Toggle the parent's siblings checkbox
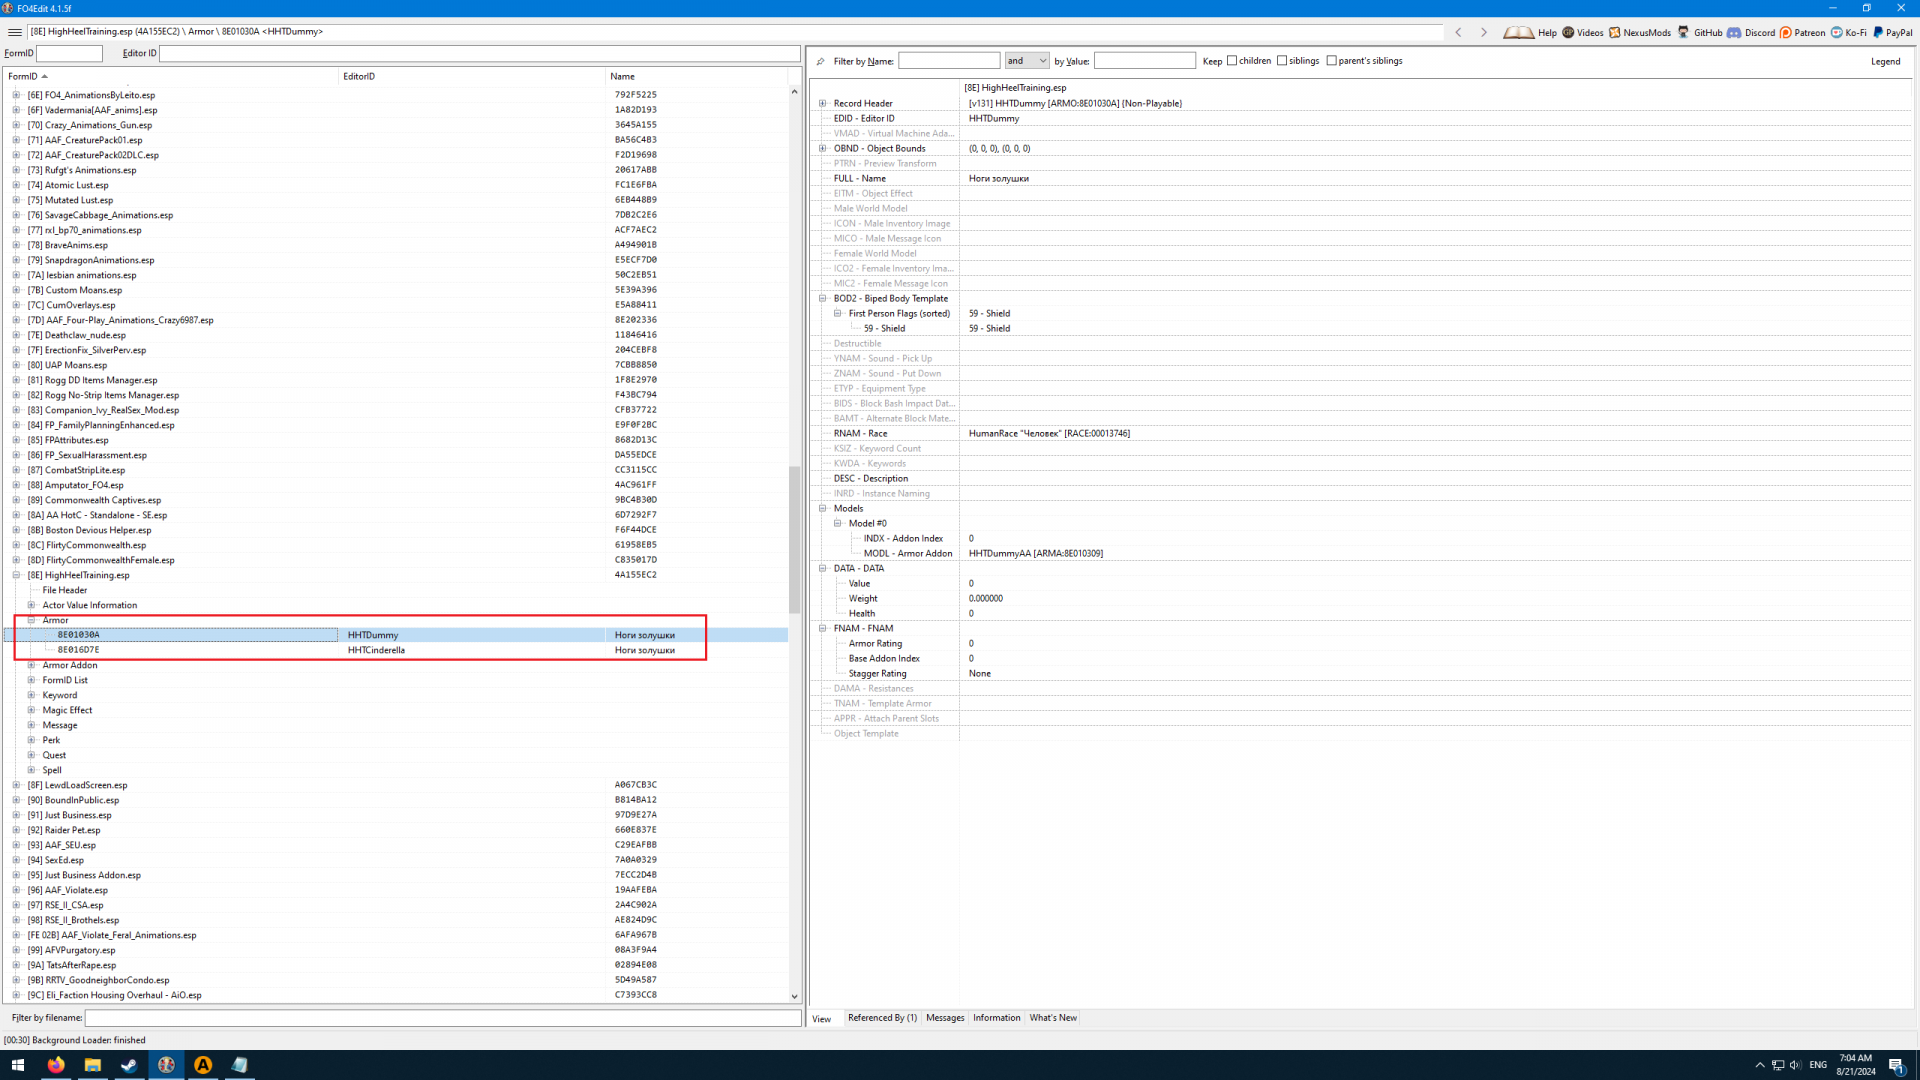1920x1080 pixels. click(x=1331, y=61)
